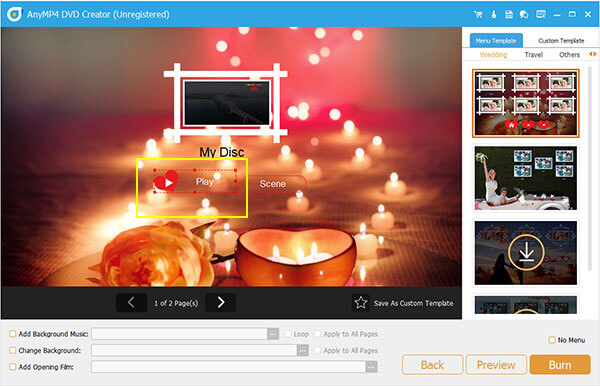Screen dimensions: 600x386
Task: Select the second wedding car template thumbnail
Action: [526, 178]
